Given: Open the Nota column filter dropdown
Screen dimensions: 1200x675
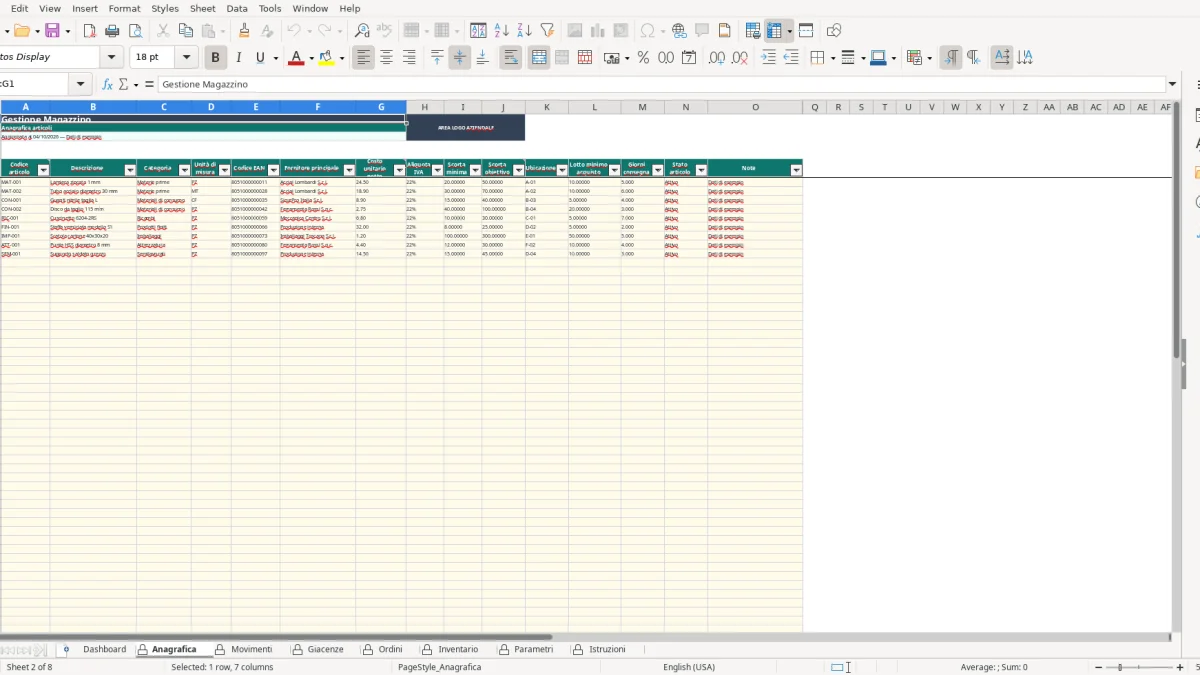Looking at the screenshot, I should (x=796, y=171).
